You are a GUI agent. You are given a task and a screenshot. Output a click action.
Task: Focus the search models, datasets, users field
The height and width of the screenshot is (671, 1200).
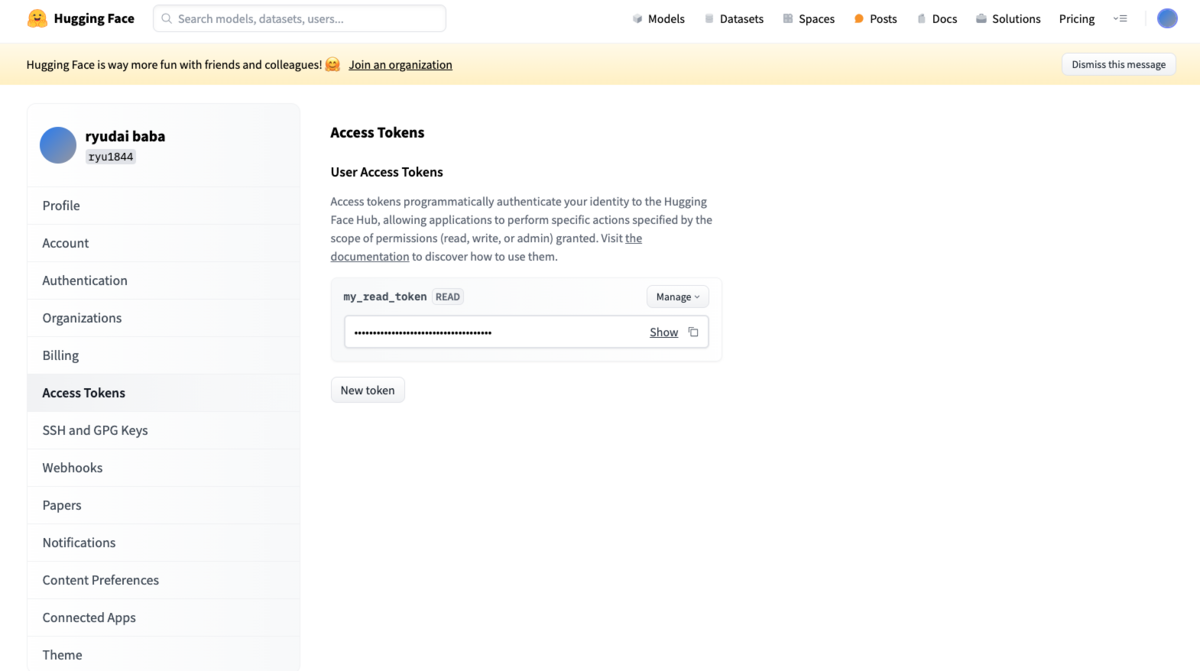point(300,18)
